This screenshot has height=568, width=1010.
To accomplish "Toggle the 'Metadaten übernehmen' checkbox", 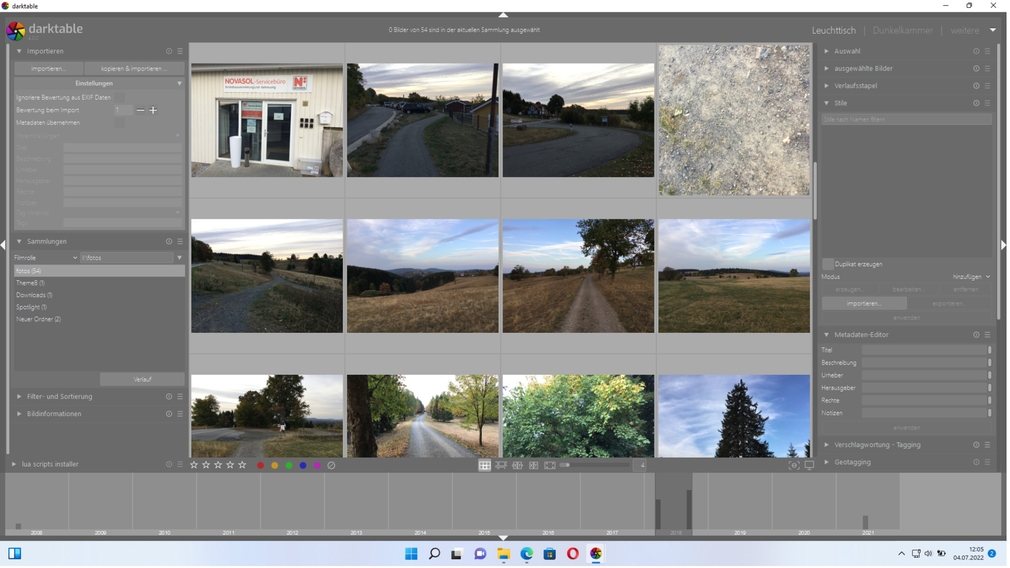I will 120,123.
